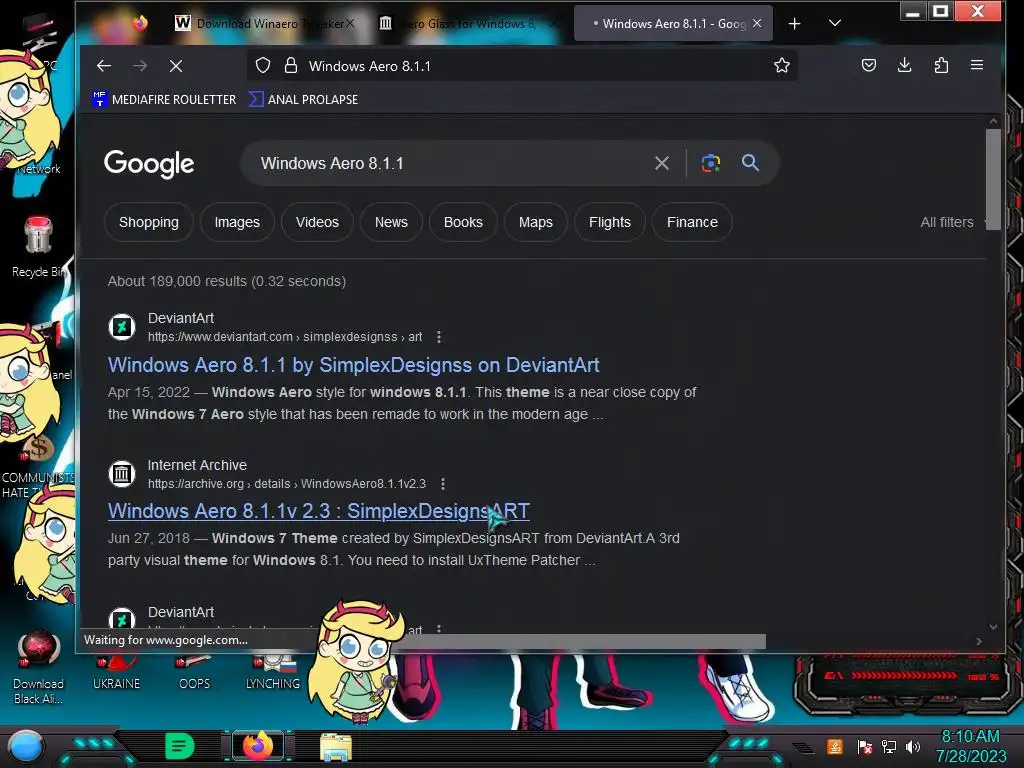View site security lock info
This screenshot has height=768, width=1024.
click(x=291, y=65)
